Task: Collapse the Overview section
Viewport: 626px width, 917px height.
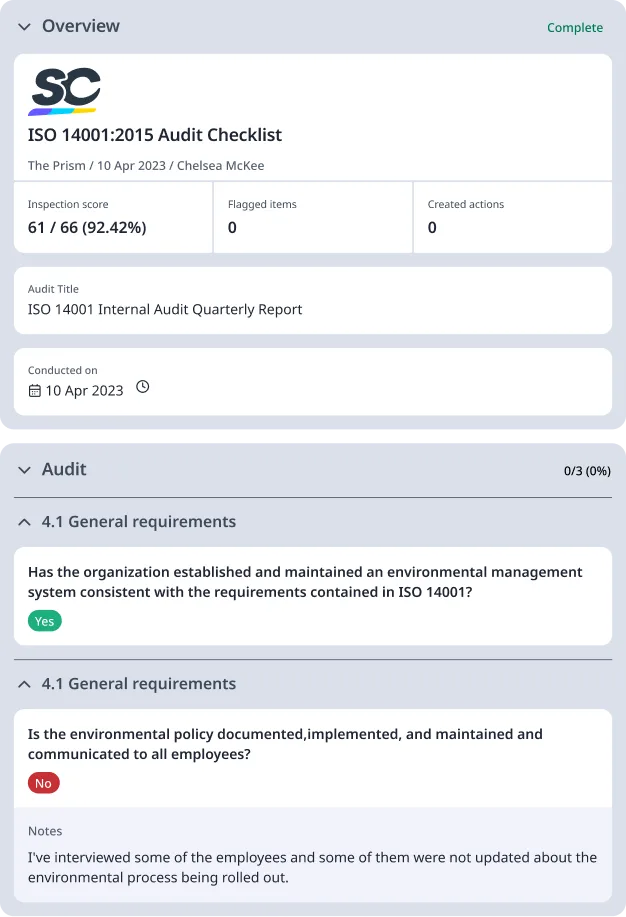Action: click(x=24, y=27)
